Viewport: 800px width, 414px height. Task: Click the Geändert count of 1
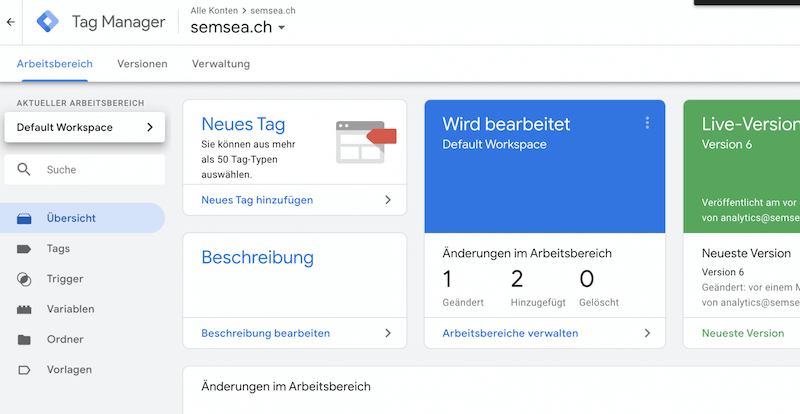pos(447,279)
